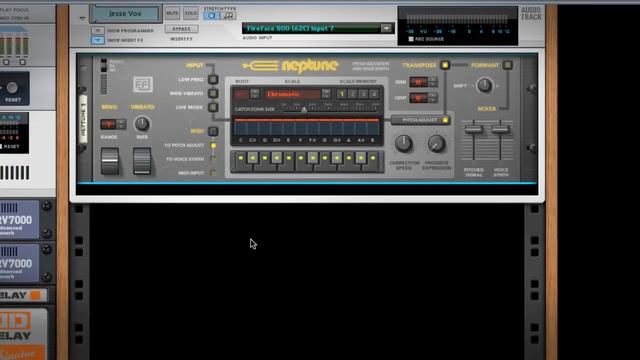The image size is (640, 360).
Task: Mute the Jesse Vox track
Action: click(172, 13)
